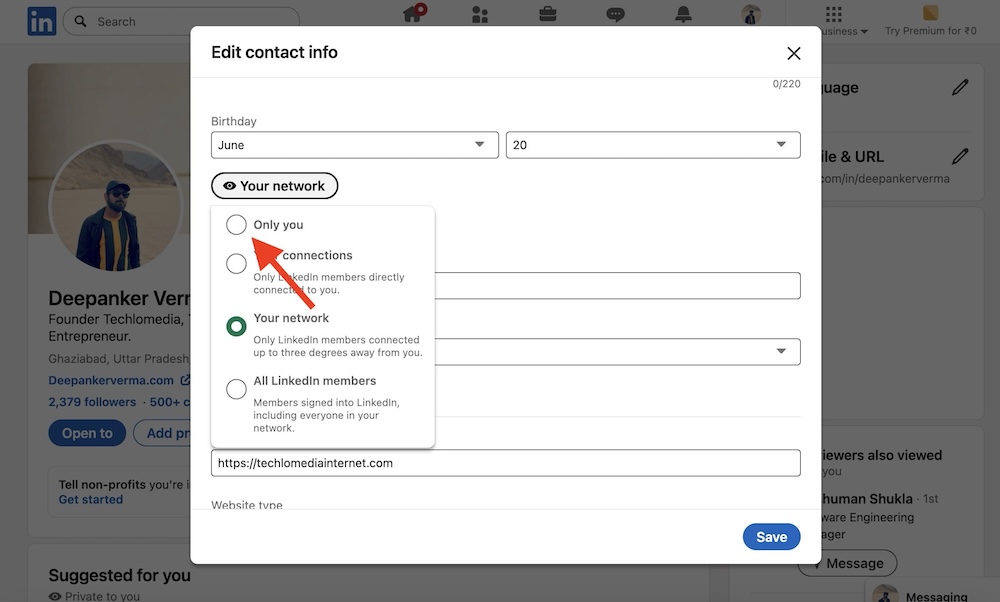Select the All LinkedIn members radio option

click(x=236, y=389)
